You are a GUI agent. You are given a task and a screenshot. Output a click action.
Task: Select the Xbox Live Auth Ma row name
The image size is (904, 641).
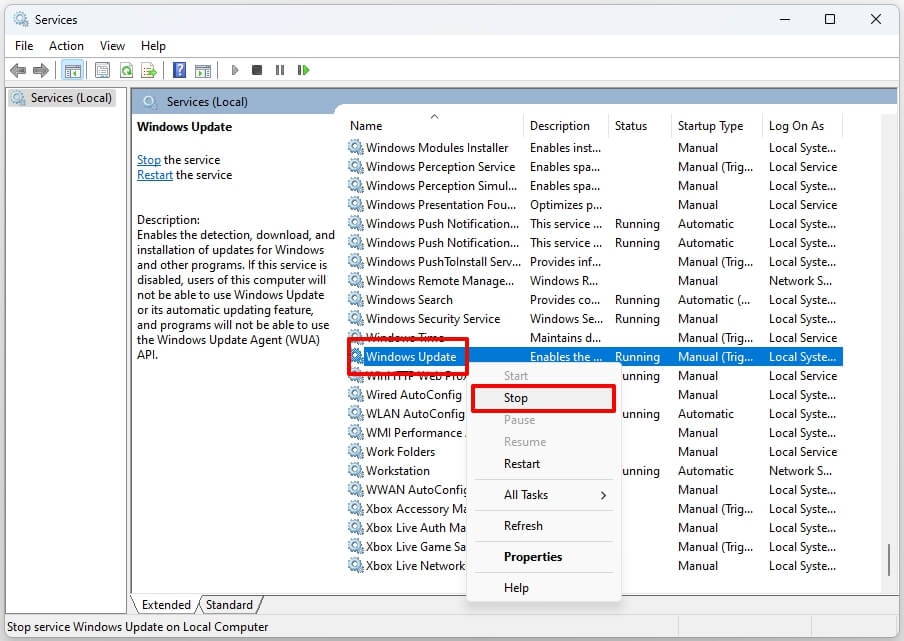coord(416,528)
